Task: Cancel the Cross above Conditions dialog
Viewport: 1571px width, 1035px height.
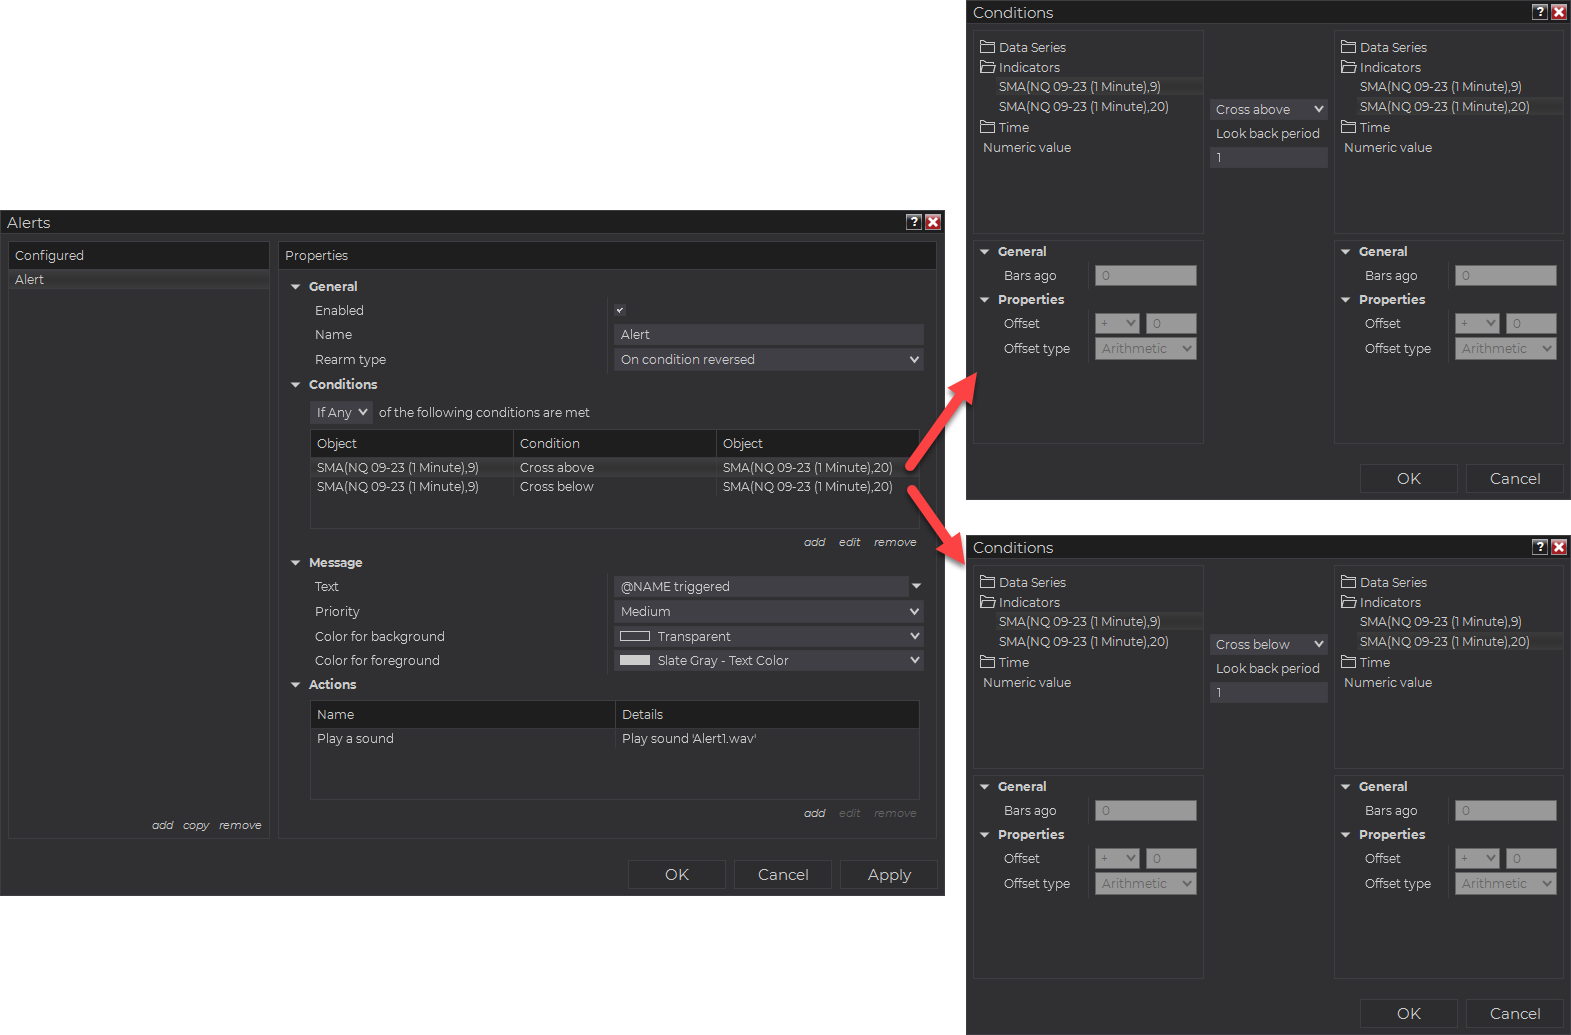Action: tap(1515, 478)
